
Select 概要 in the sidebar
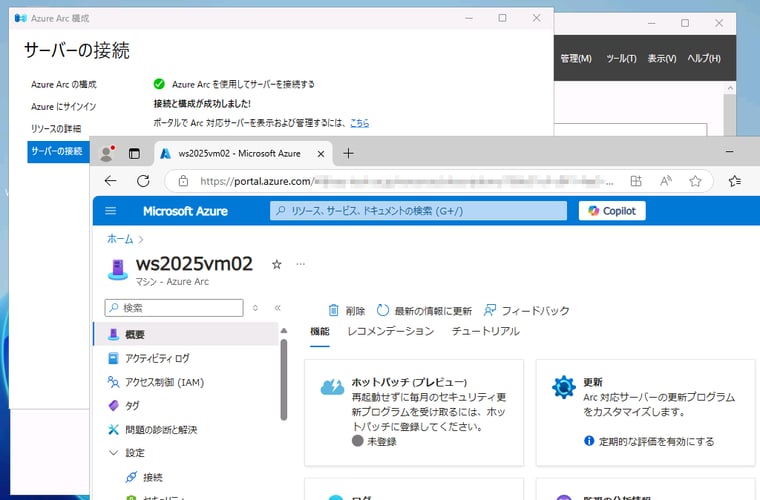(x=186, y=334)
